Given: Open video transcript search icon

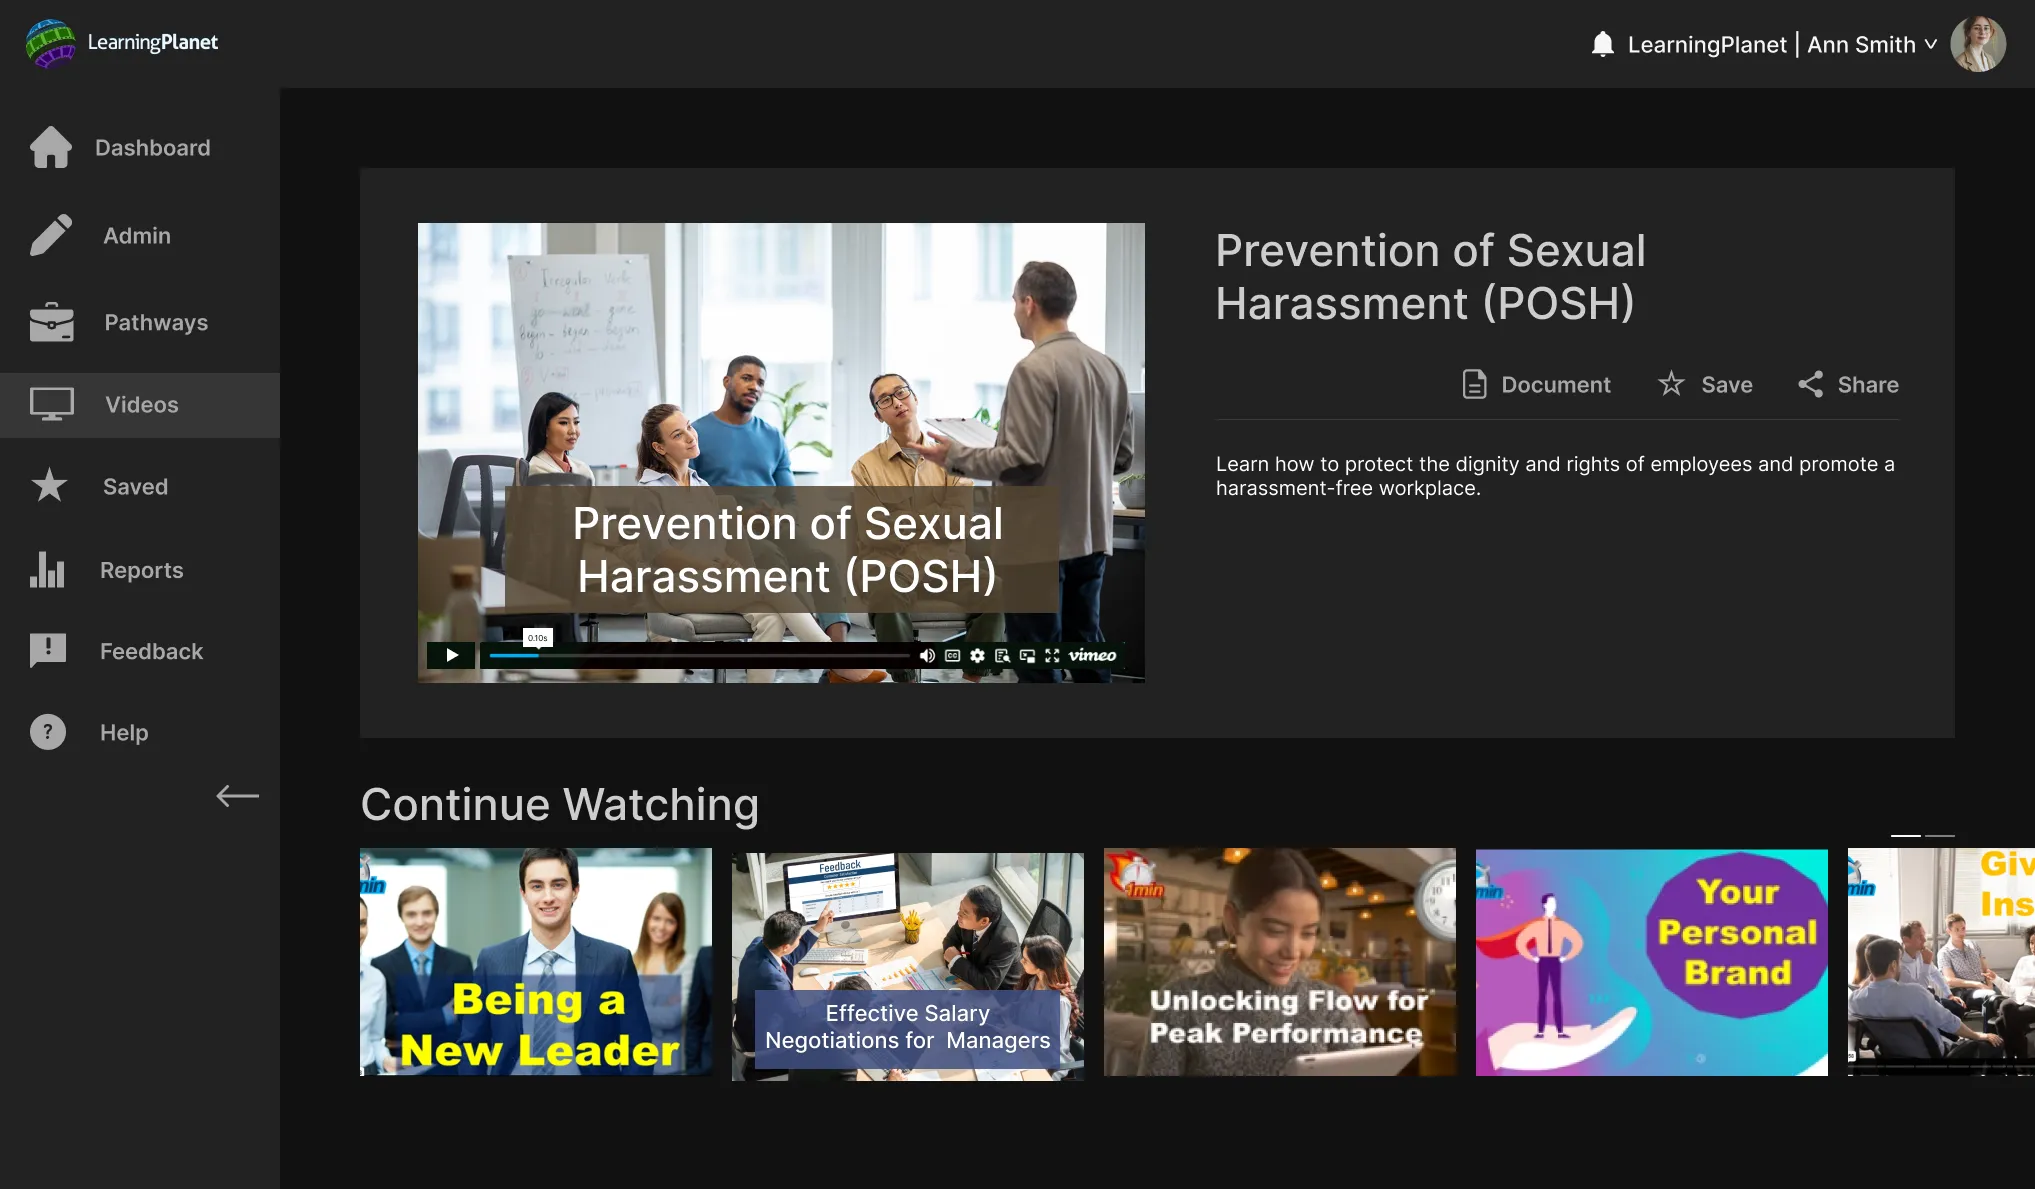Looking at the screenshot, I should [x=1002, y=655].
